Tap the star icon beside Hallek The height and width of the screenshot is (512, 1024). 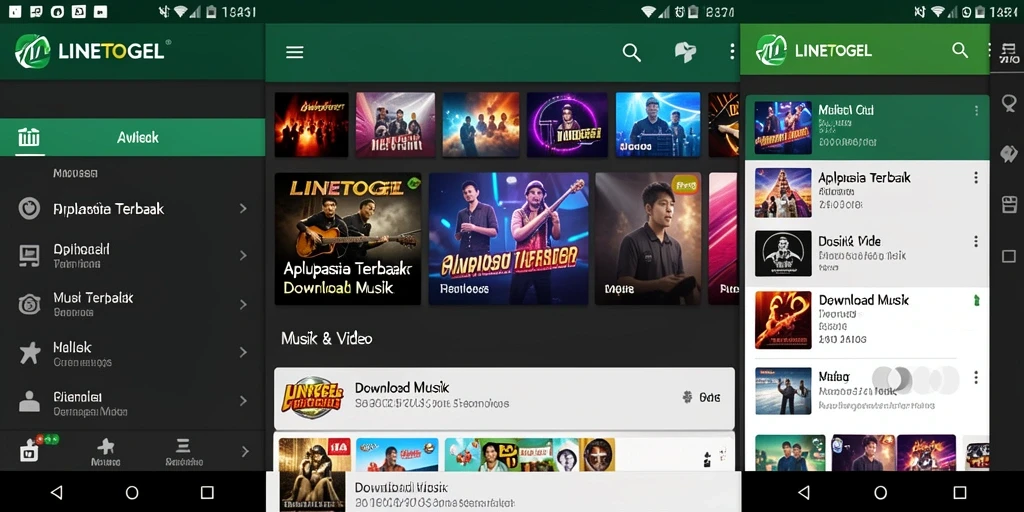29,353
